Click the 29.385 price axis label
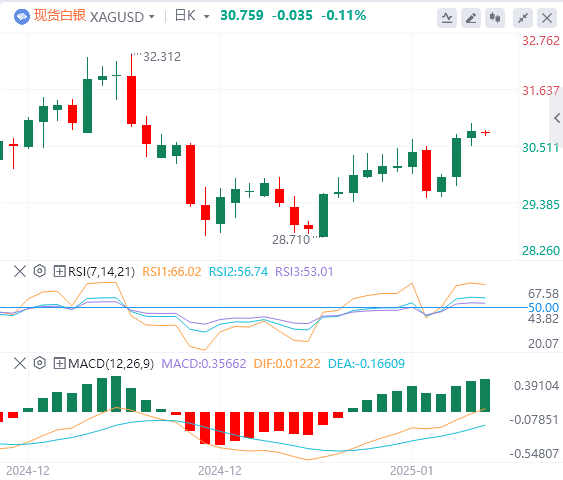 pyautogui.click(x=541, y=205)
